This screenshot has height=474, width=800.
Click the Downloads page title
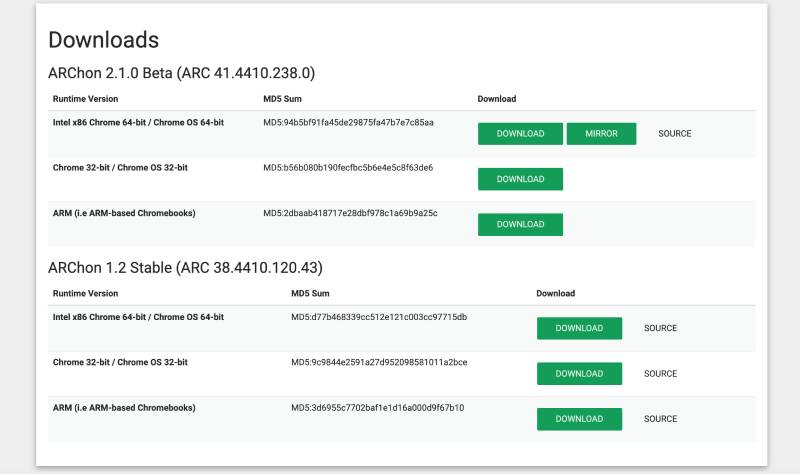pyautogui.click(x=104, y=40)
